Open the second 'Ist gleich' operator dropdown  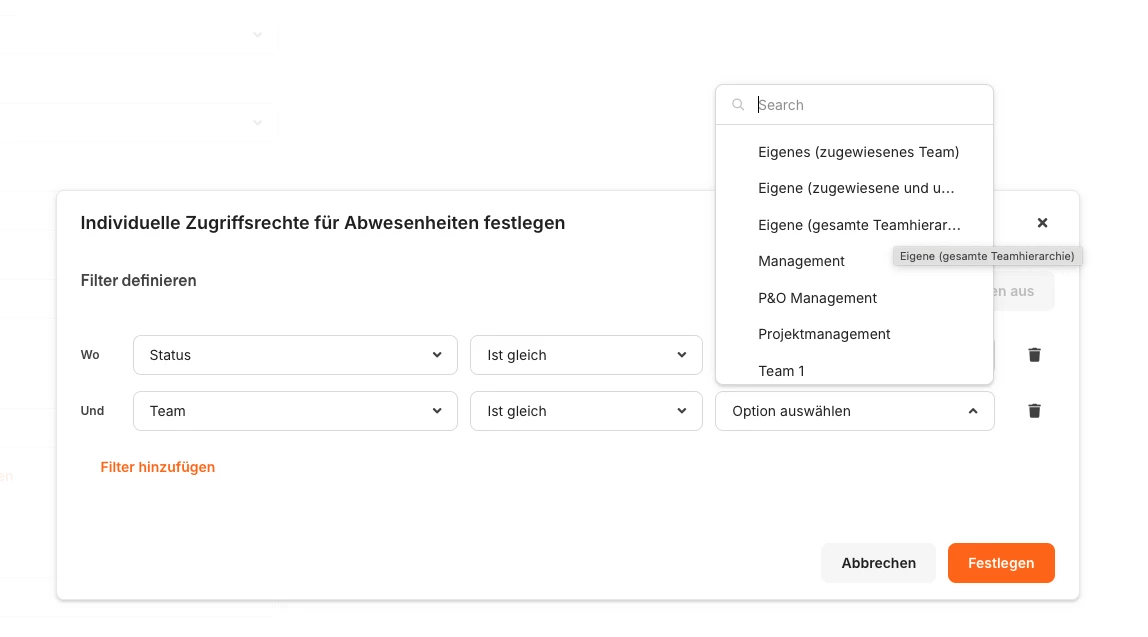pyautogui.click(x=586, y=411)
